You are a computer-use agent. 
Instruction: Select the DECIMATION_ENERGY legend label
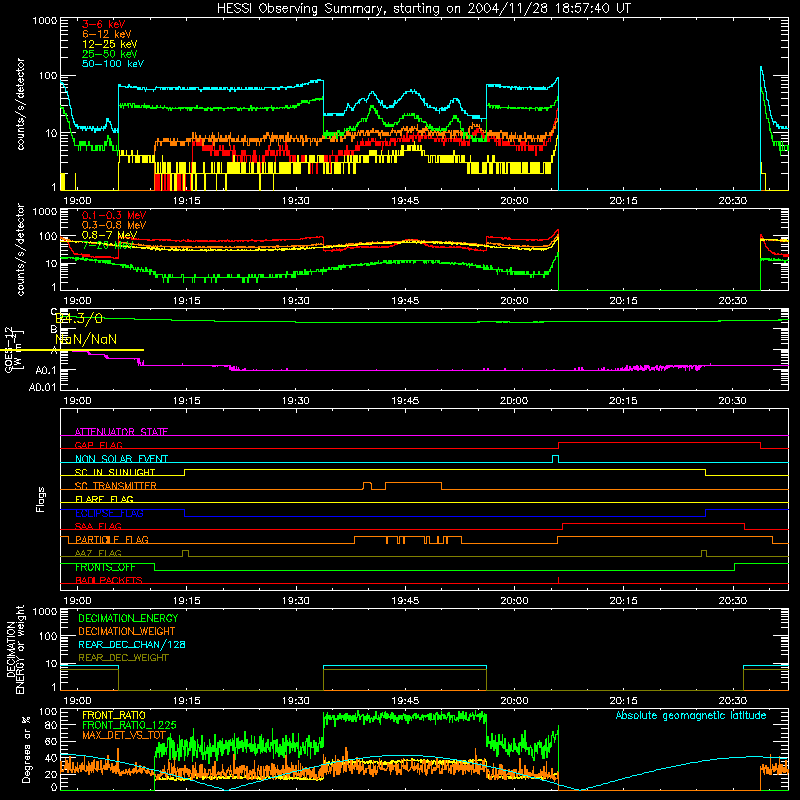pos(128,618)
